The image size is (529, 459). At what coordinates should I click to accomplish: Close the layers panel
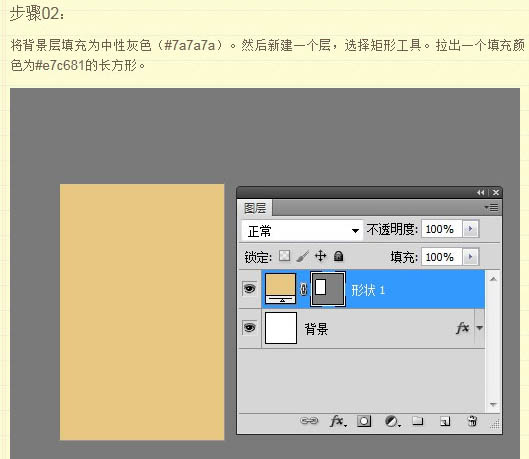(496, 193)
